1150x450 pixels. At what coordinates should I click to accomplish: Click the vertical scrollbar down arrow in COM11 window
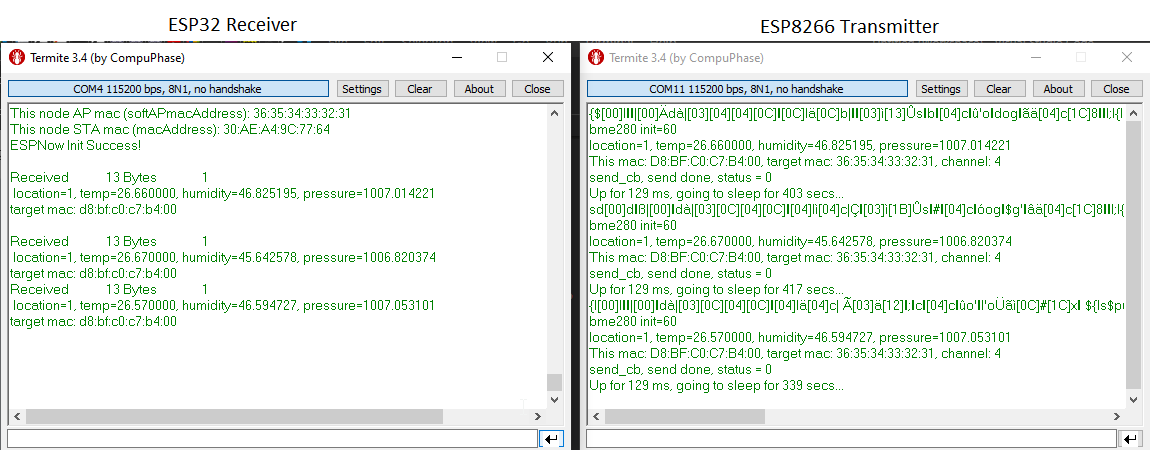coord(1134,400)
